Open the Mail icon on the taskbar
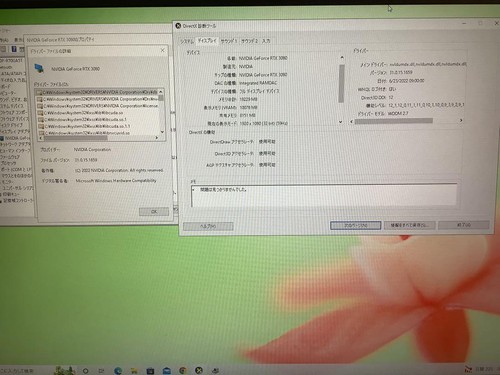The width and height of the screenshot is (500, 375). point(167,371)
